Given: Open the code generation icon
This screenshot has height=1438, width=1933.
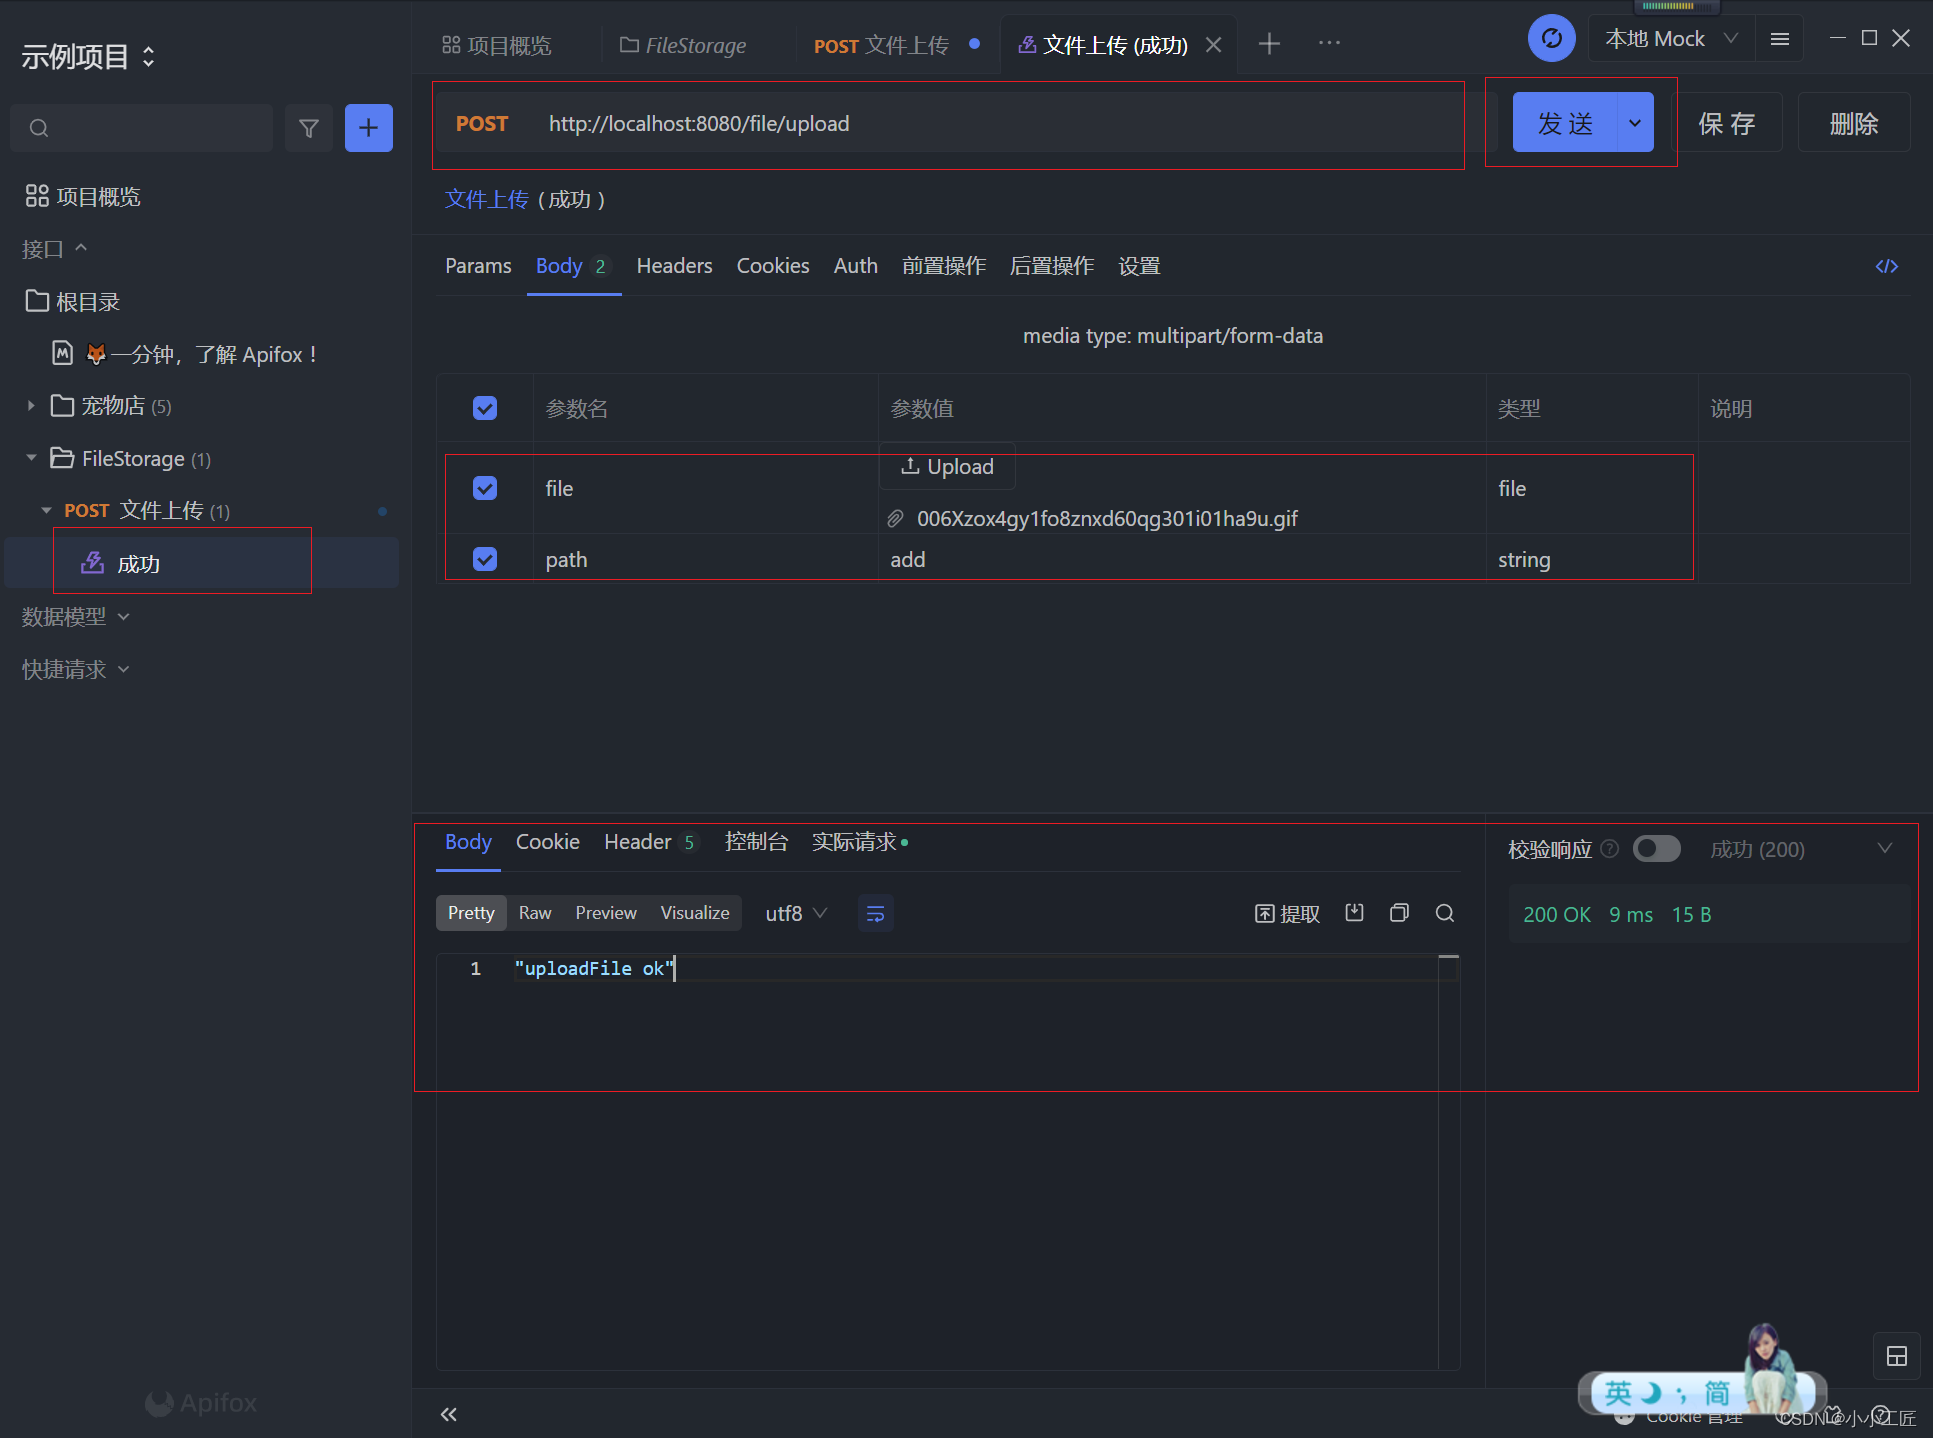Looking at the screenshot, I should [1886, 266].
